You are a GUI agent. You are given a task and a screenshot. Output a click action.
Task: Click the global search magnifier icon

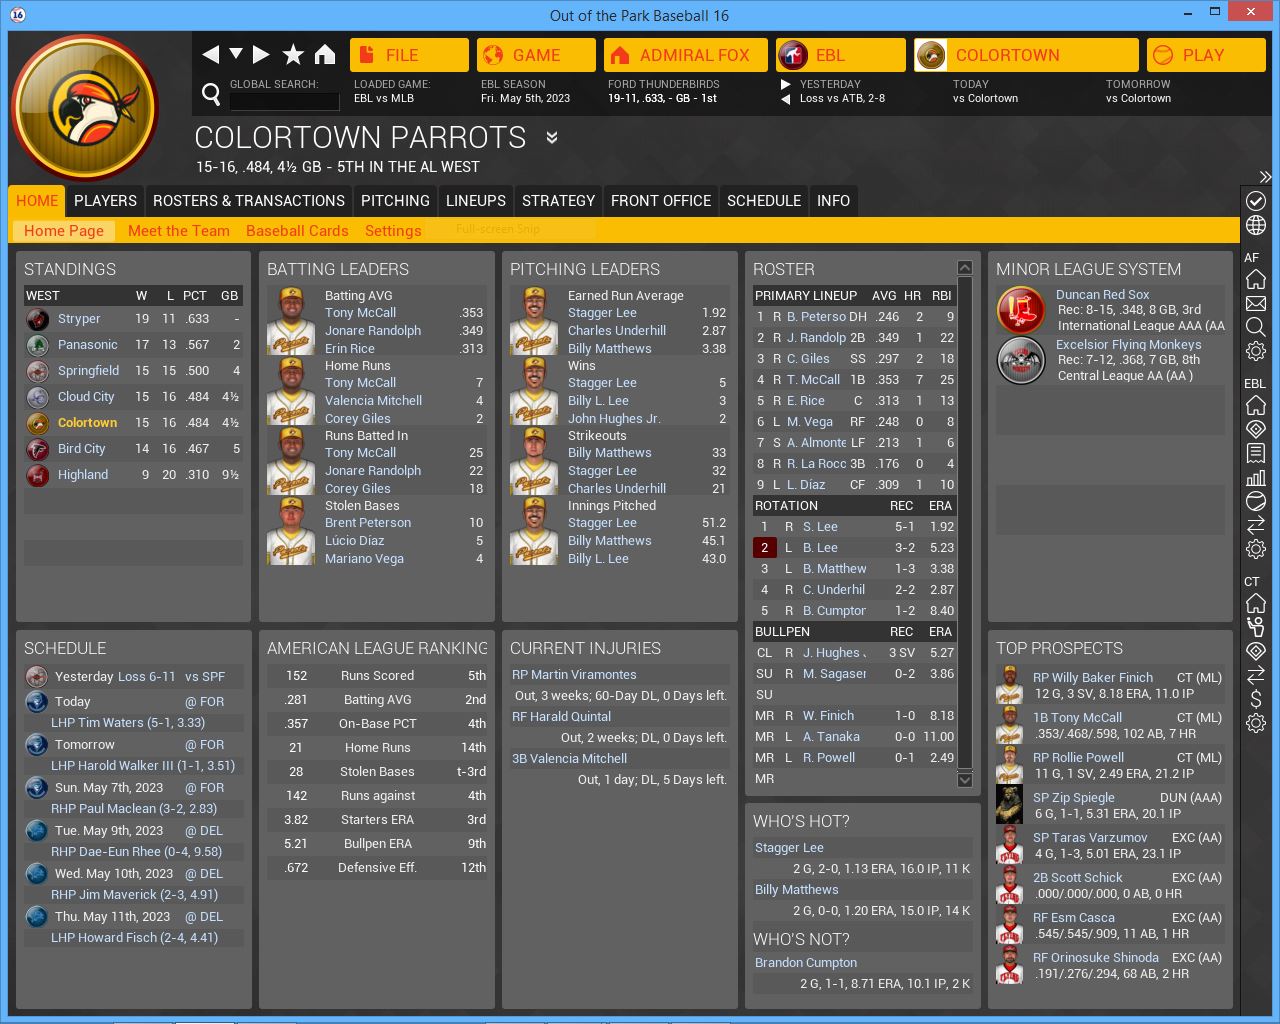211,95
